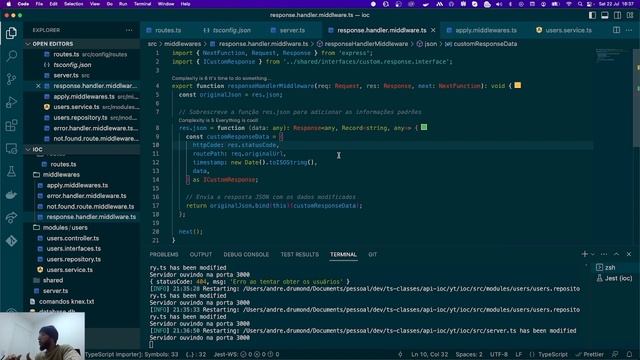Customize layout icon in title bar
This screenshot has height=360, width=640.
pos(630,15)
